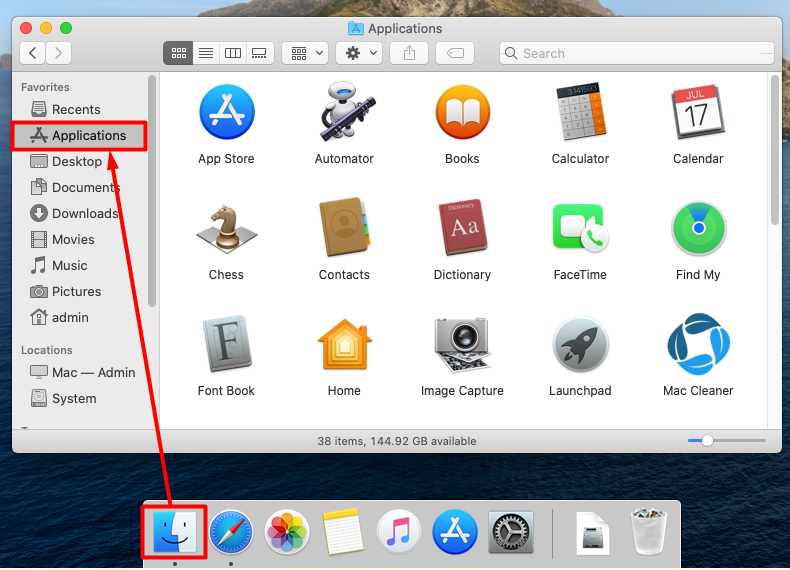Click the '38 items, 144.92 GB available' status text
Image resolution: width=790 pixels, height=570 pixels.
tap(397, 441)
